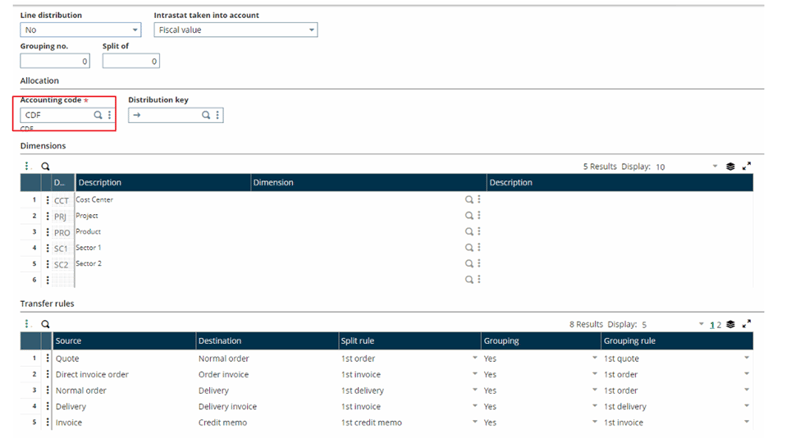Search dimension value for Cost Center row
The height and width of the screenshot is (443, 800).
[469, 200]
